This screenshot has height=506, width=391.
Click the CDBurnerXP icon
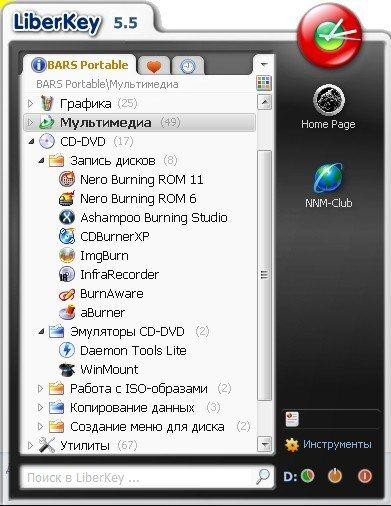point(67,236)
